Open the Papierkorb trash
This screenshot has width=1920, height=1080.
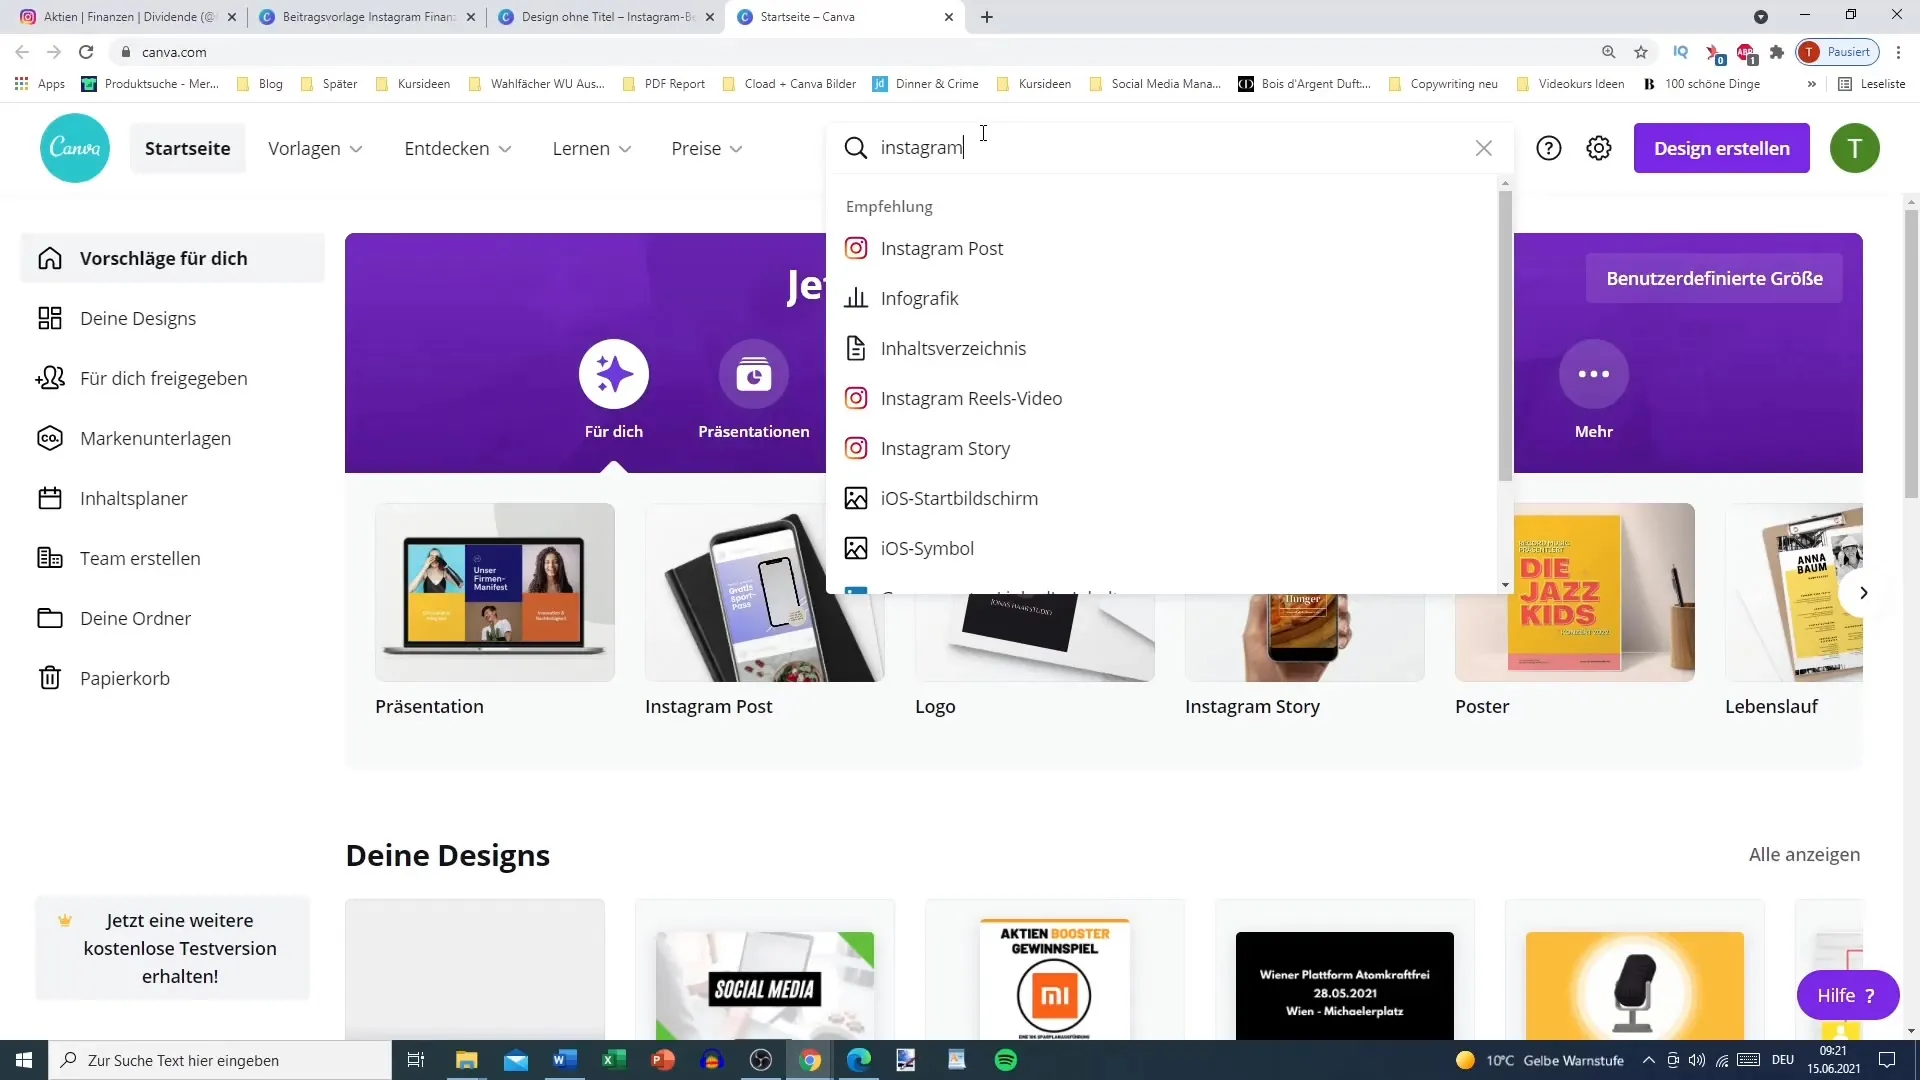172,678
